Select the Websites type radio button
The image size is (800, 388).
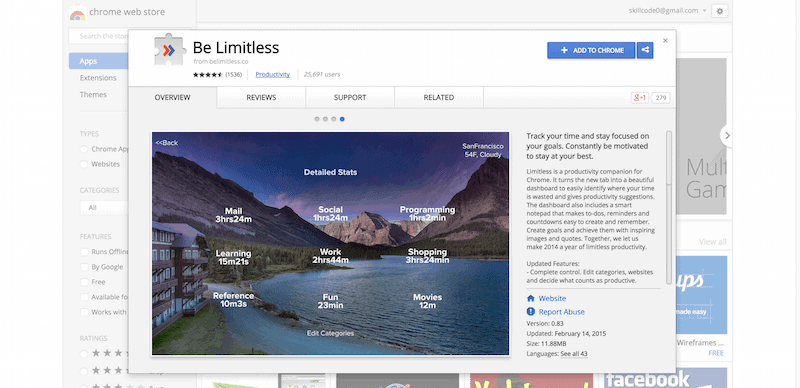[x=84, y=164]
